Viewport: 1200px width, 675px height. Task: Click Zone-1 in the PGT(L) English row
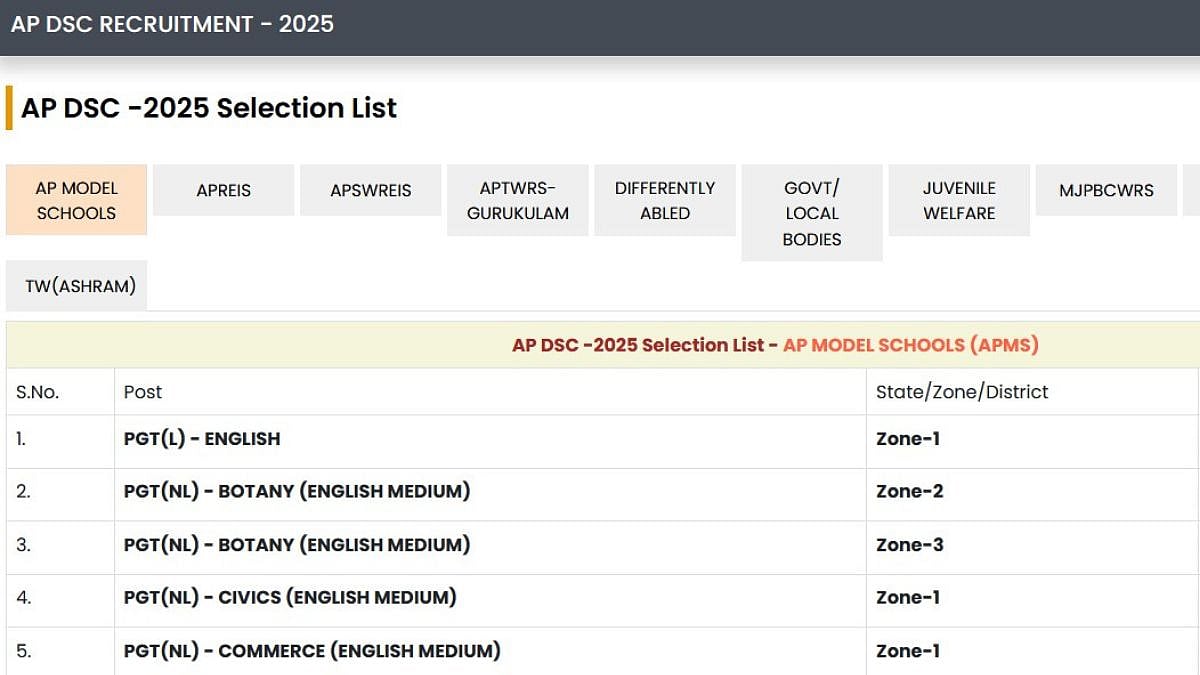(x=908, y=439)
